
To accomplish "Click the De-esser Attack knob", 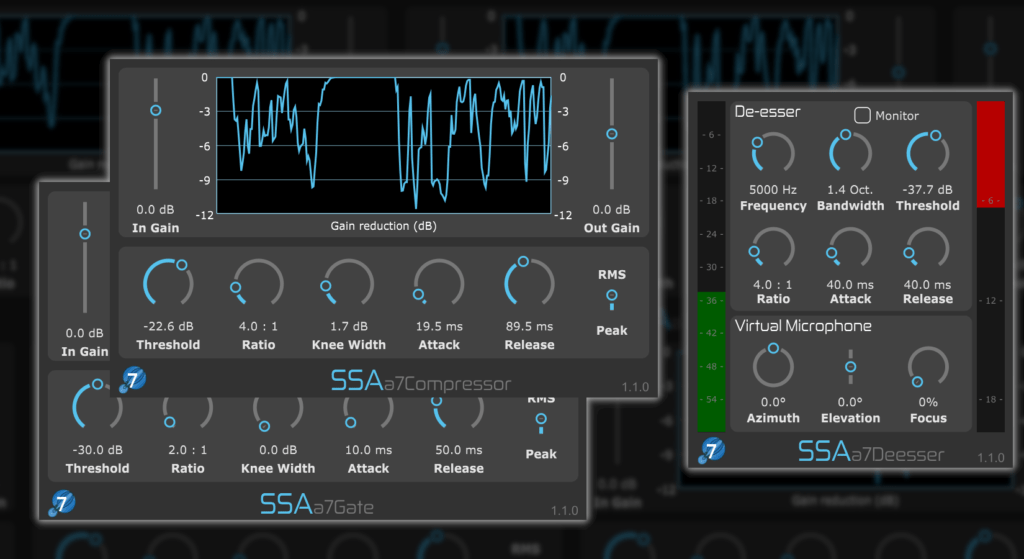I will (850, 248).
